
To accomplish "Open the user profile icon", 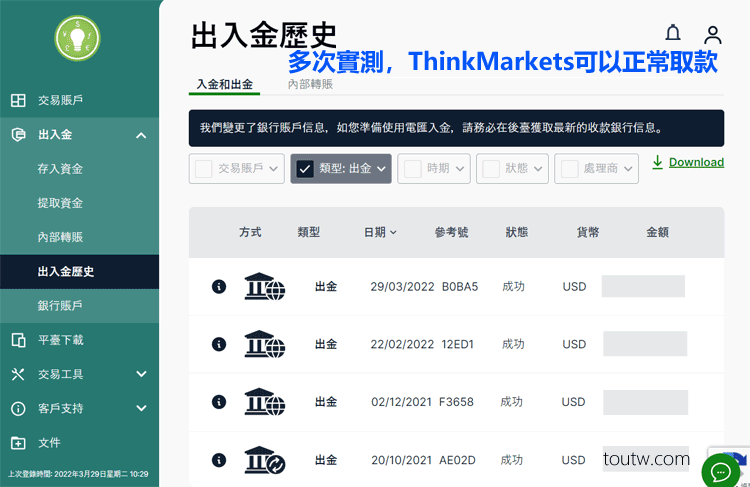I will (x=713, y=35).
